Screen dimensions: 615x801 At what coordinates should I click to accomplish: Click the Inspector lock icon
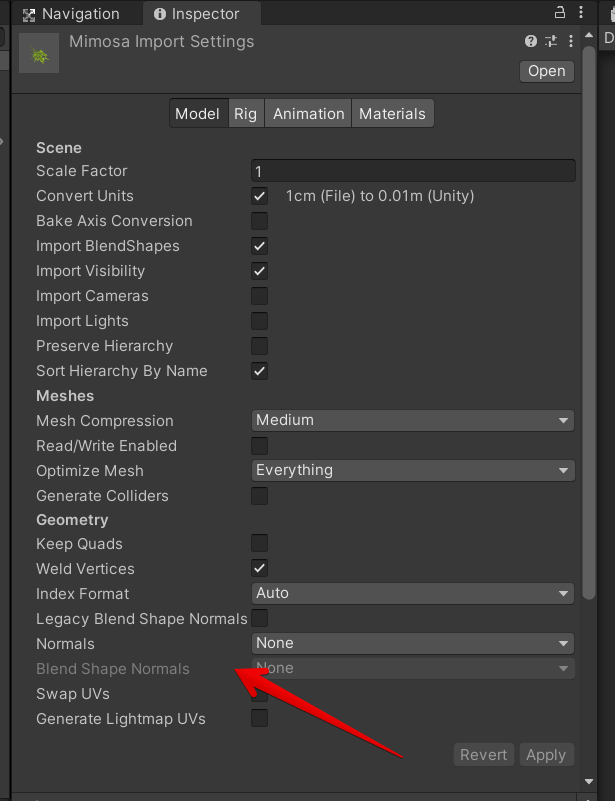pos(560,12)
